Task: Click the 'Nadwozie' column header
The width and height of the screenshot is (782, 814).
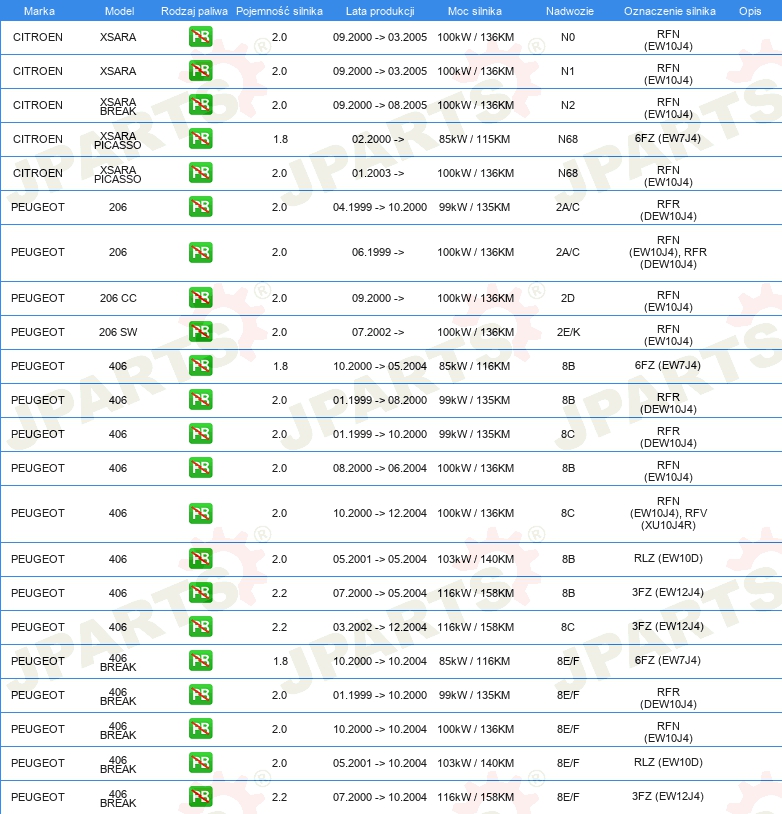Action: pos(570,11)
